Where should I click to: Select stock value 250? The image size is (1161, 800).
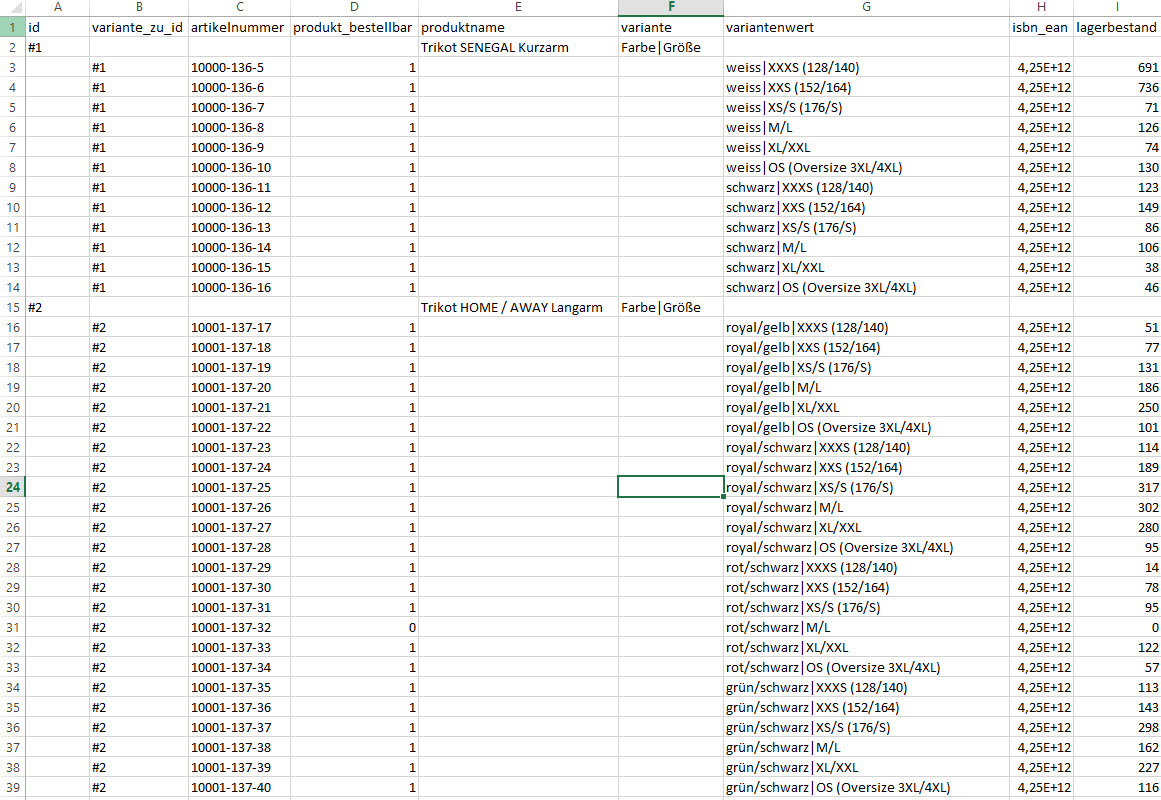pos(1117,407)
